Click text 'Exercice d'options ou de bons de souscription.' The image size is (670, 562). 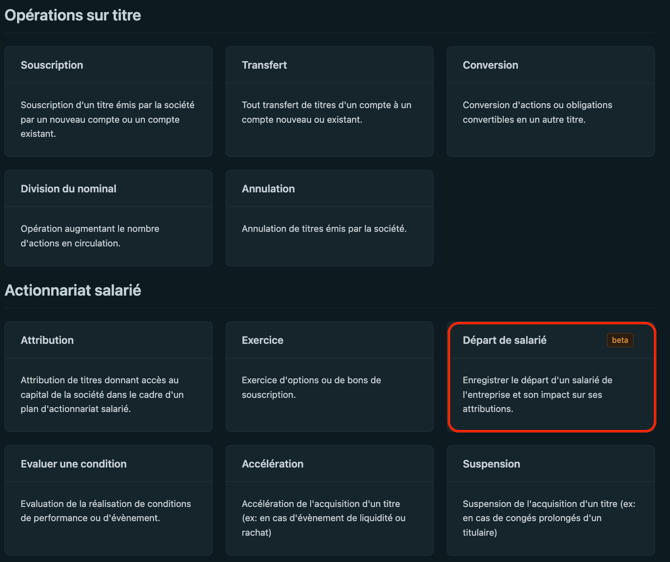coord(311,388)
